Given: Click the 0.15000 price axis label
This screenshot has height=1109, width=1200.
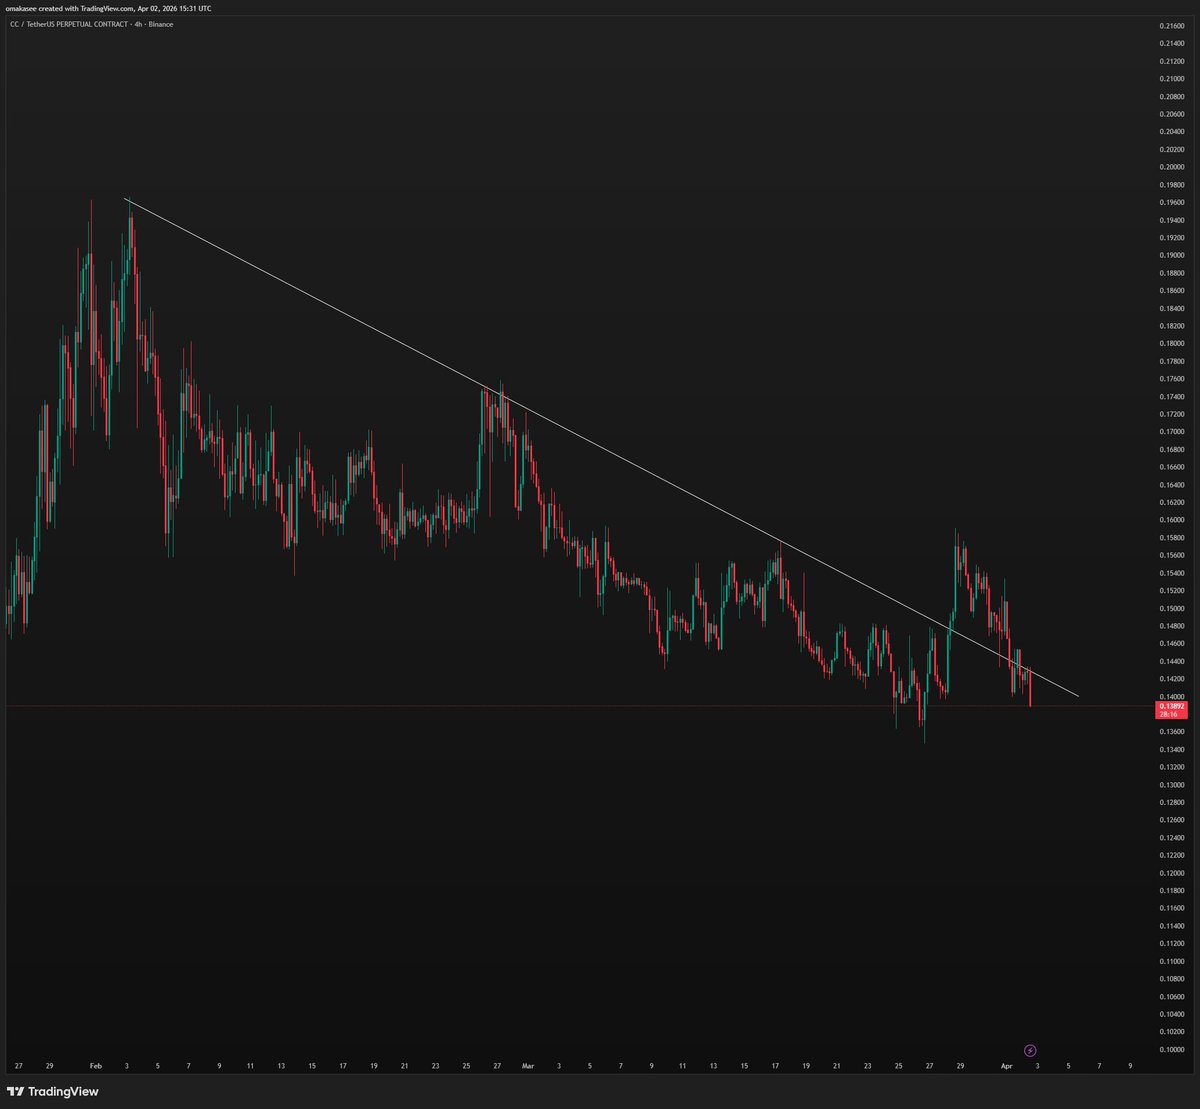Looking at the screenshot, I should click(x=1172, y=608).
